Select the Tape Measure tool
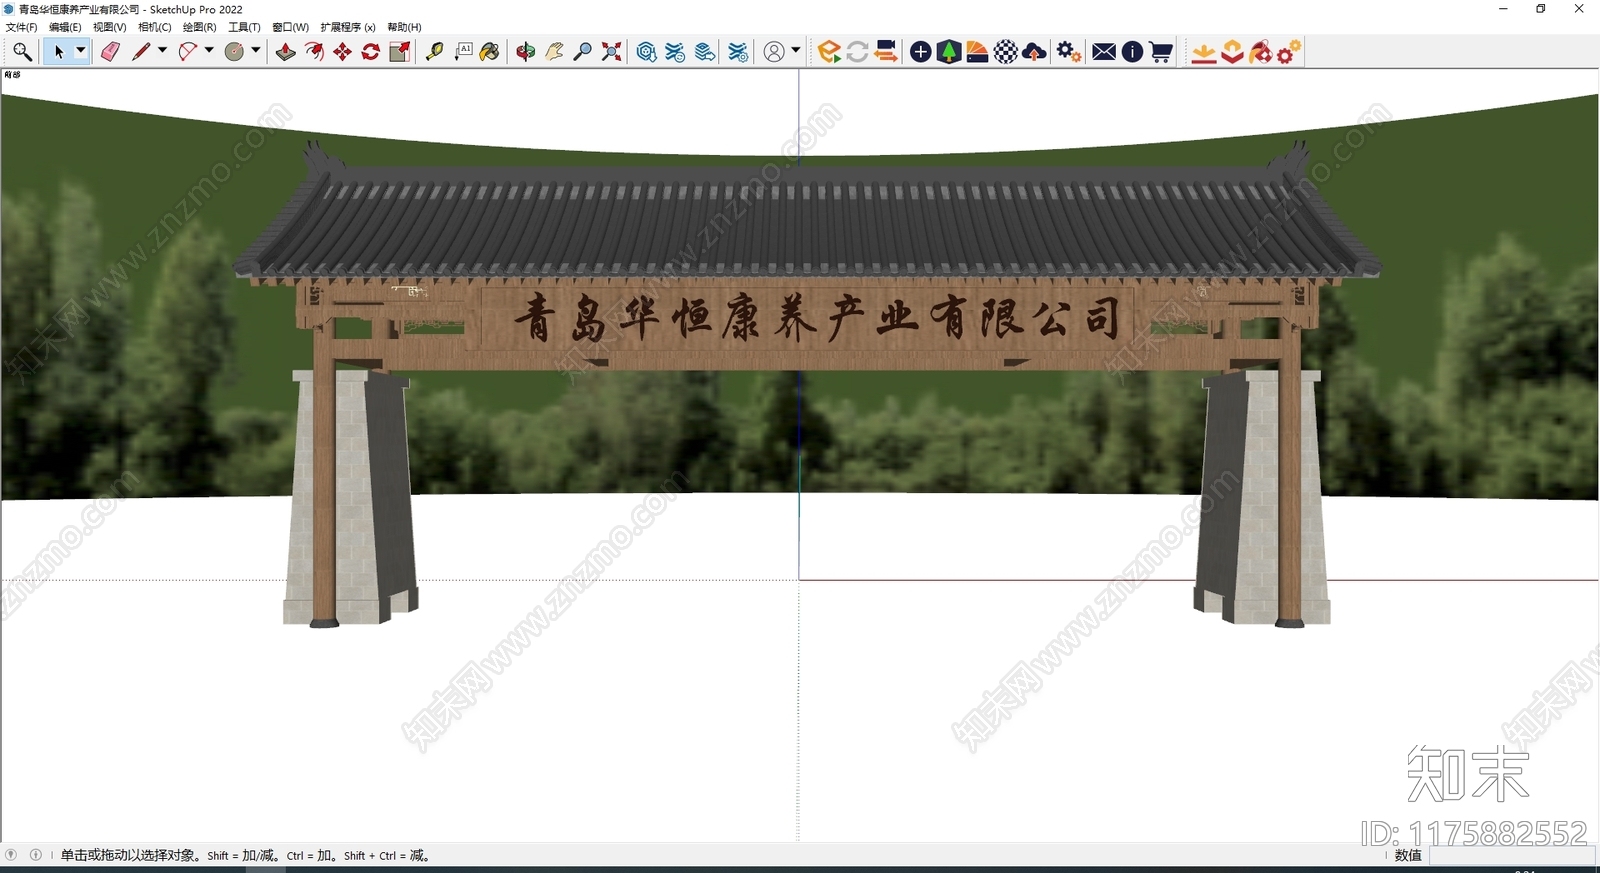Viewport: 1600px width, 873px height. pos(435,52)
